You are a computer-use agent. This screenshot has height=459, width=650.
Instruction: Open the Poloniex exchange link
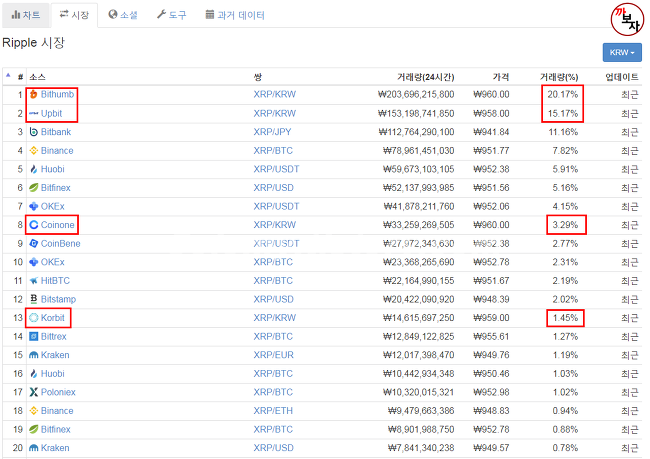[58, 392]
